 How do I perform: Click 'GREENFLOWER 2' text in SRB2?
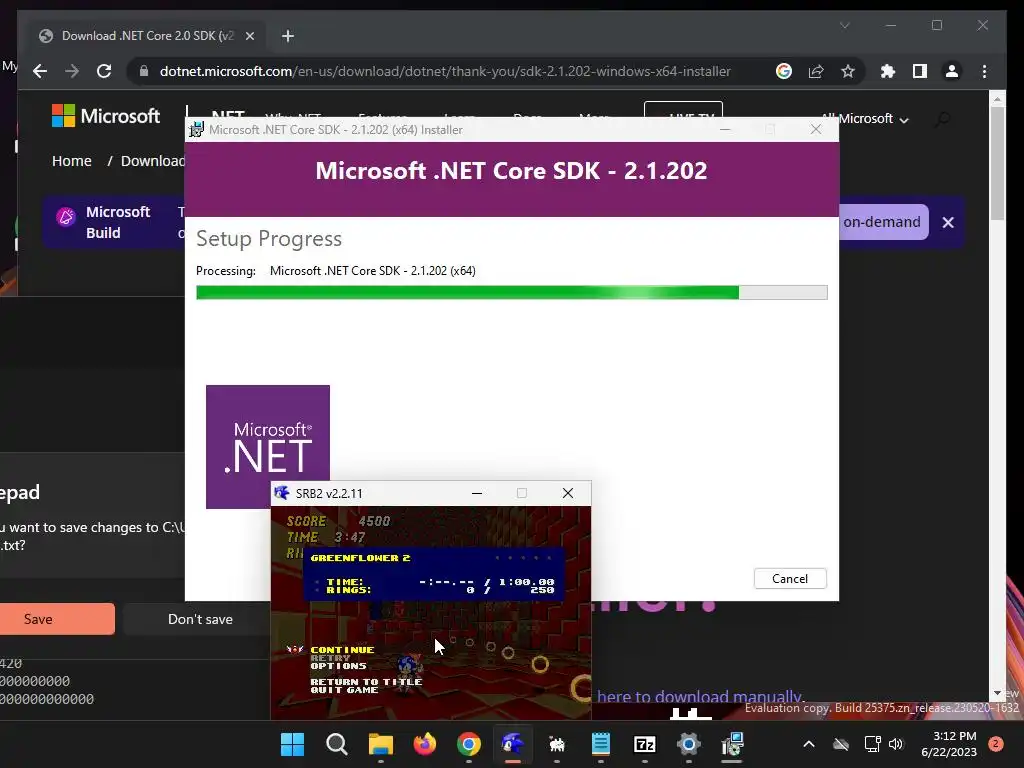click(x=360, y=558)
